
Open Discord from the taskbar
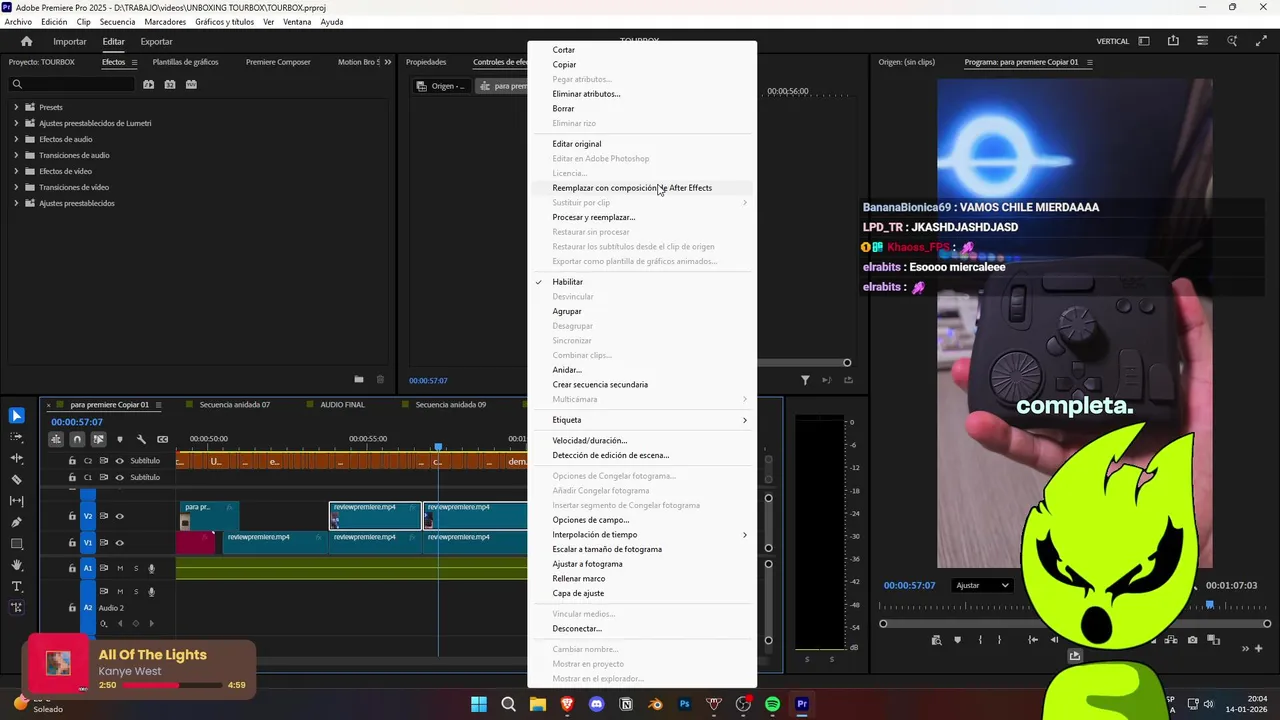[x=597, y=704]
